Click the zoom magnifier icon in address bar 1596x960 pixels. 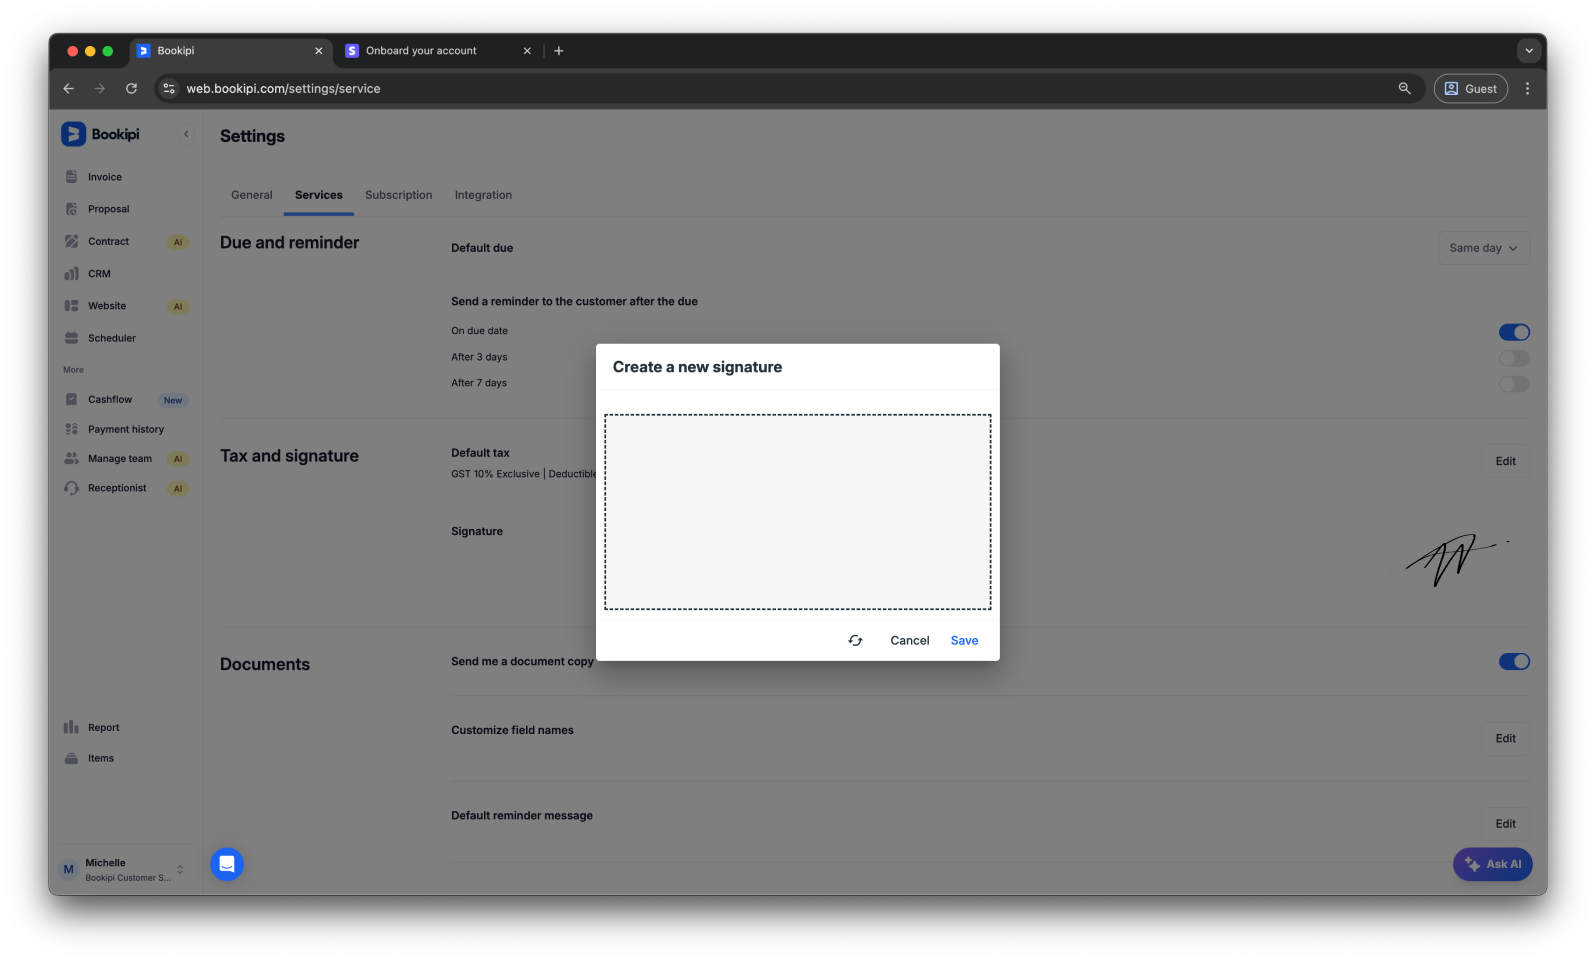point(1404,88)
